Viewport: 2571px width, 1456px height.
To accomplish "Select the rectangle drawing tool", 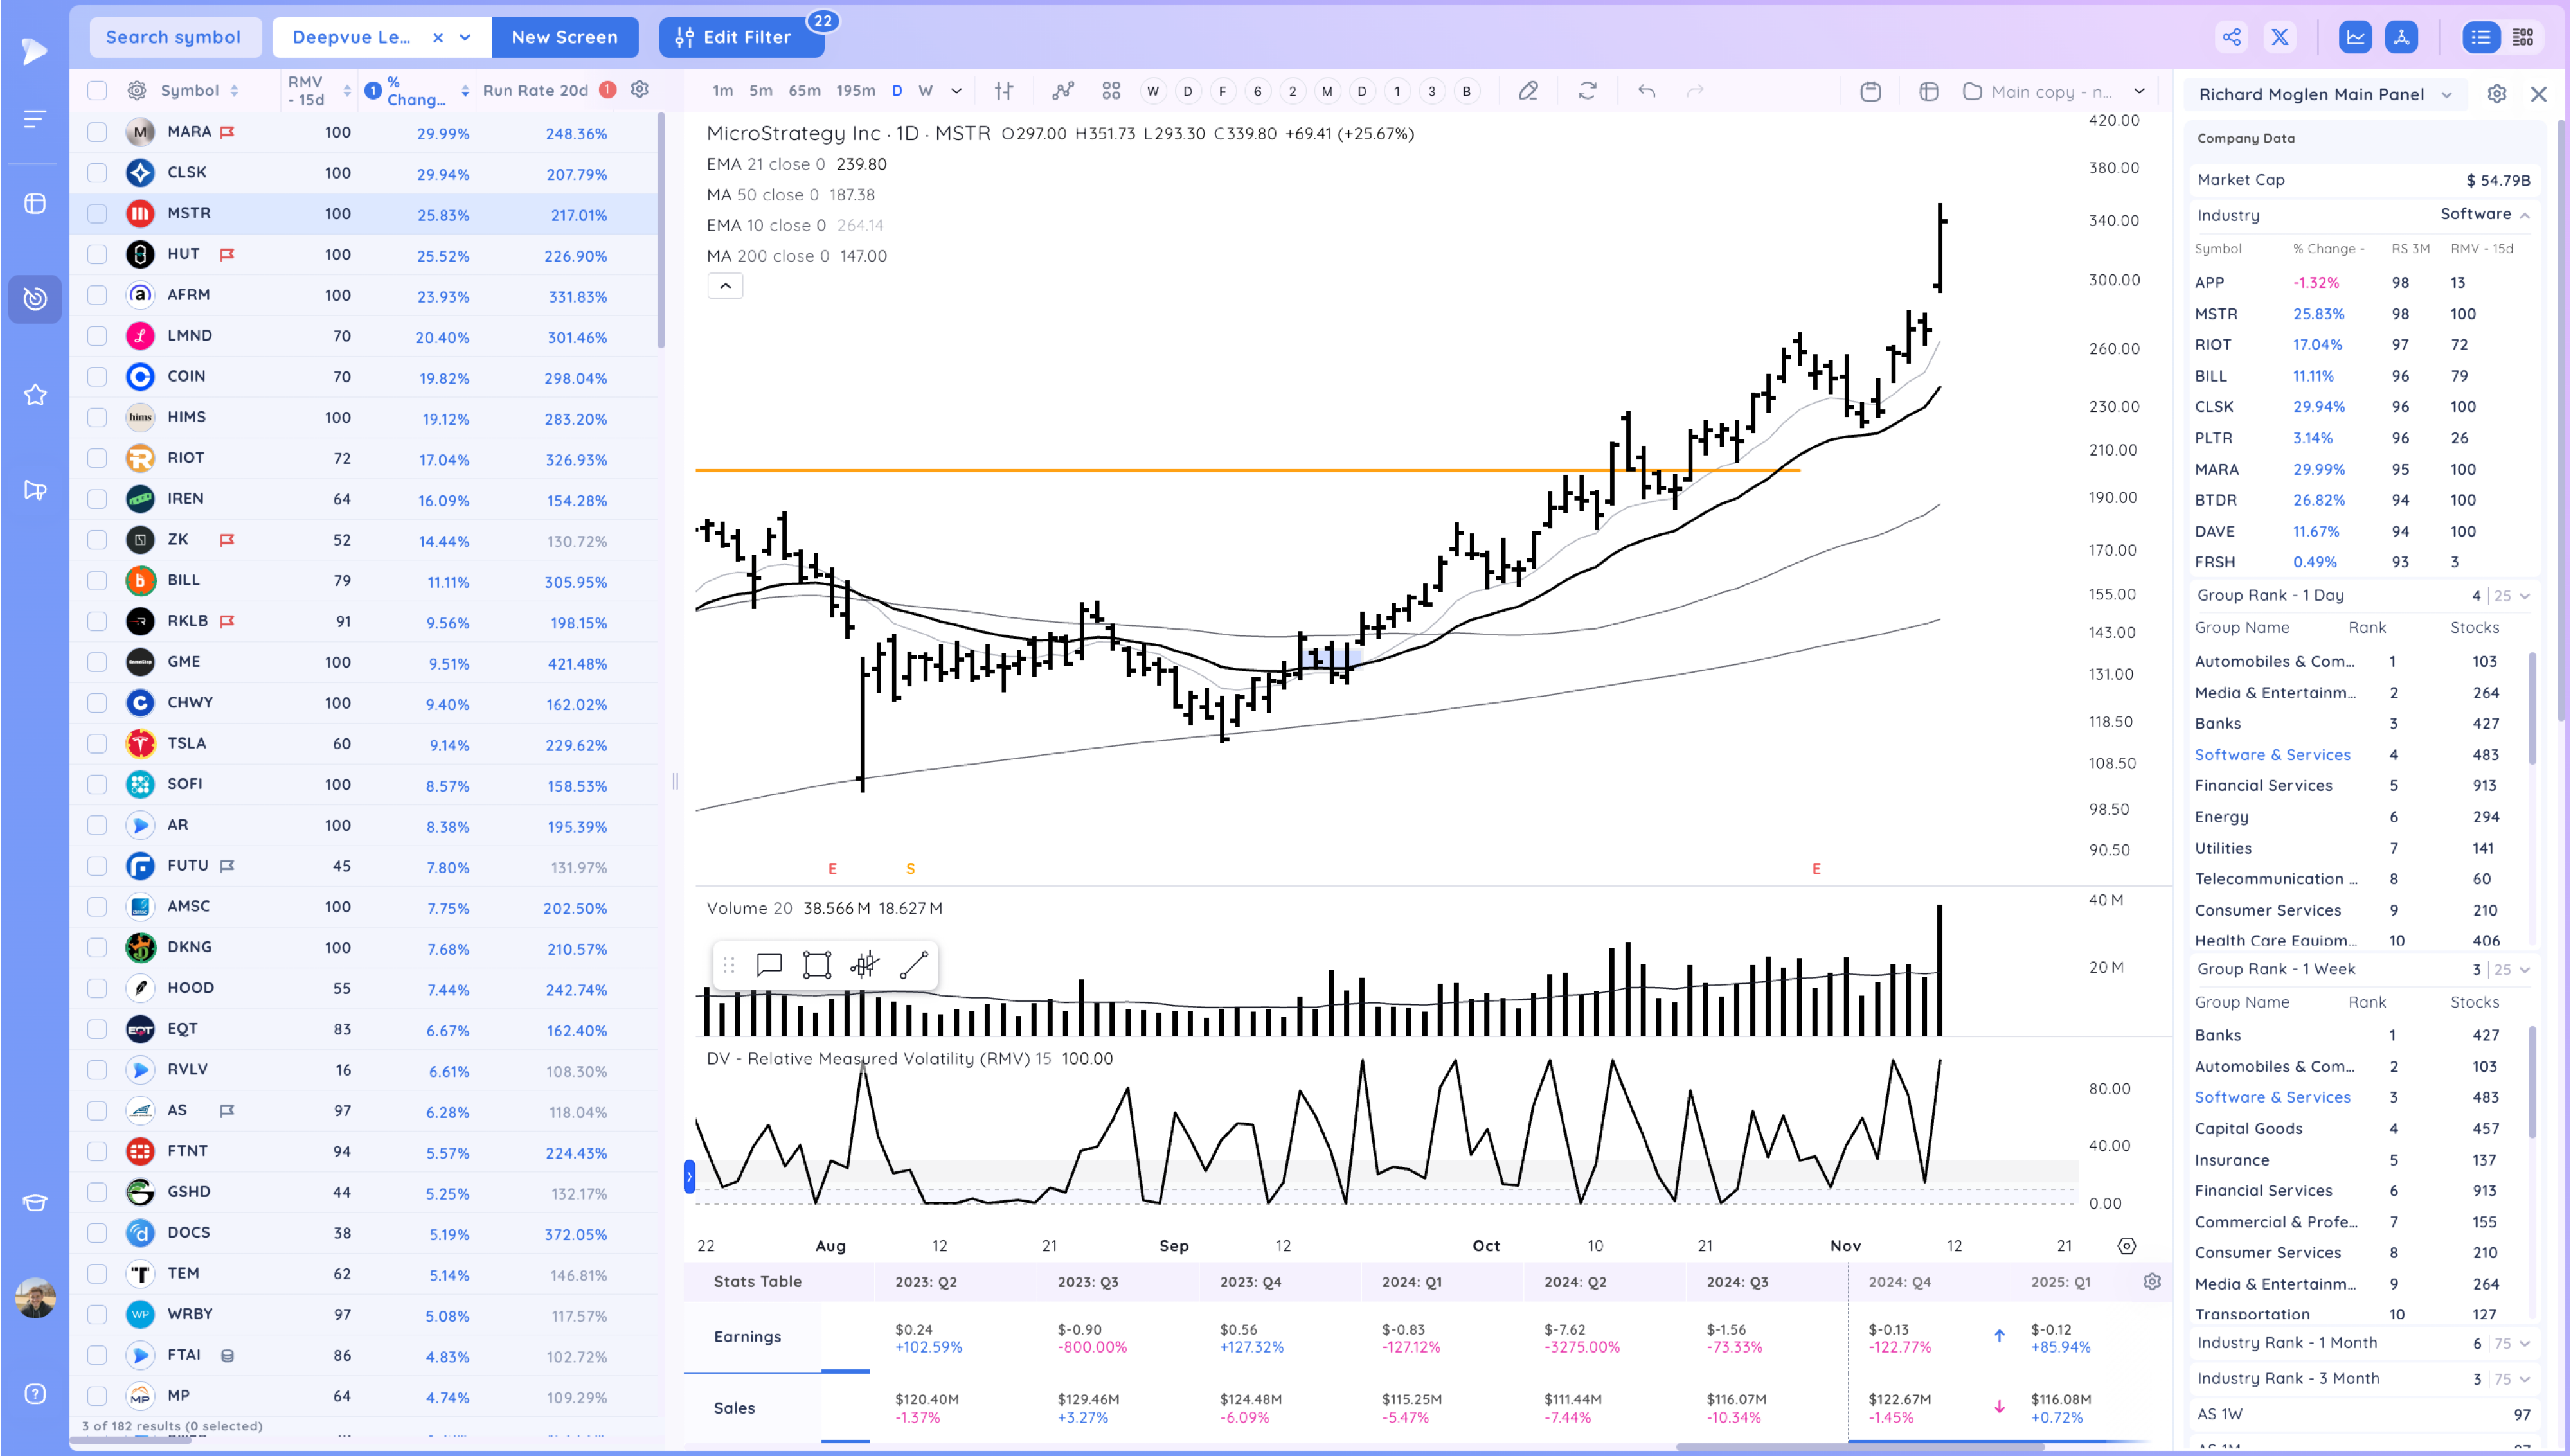I will pos(816,964).
